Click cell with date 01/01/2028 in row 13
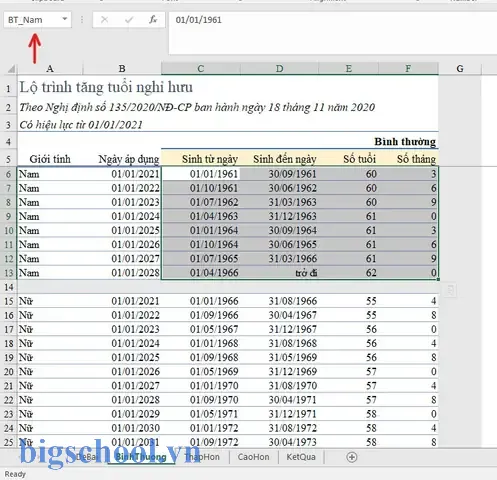The height and width of the screenshot is (480, 497). (122, 273)
